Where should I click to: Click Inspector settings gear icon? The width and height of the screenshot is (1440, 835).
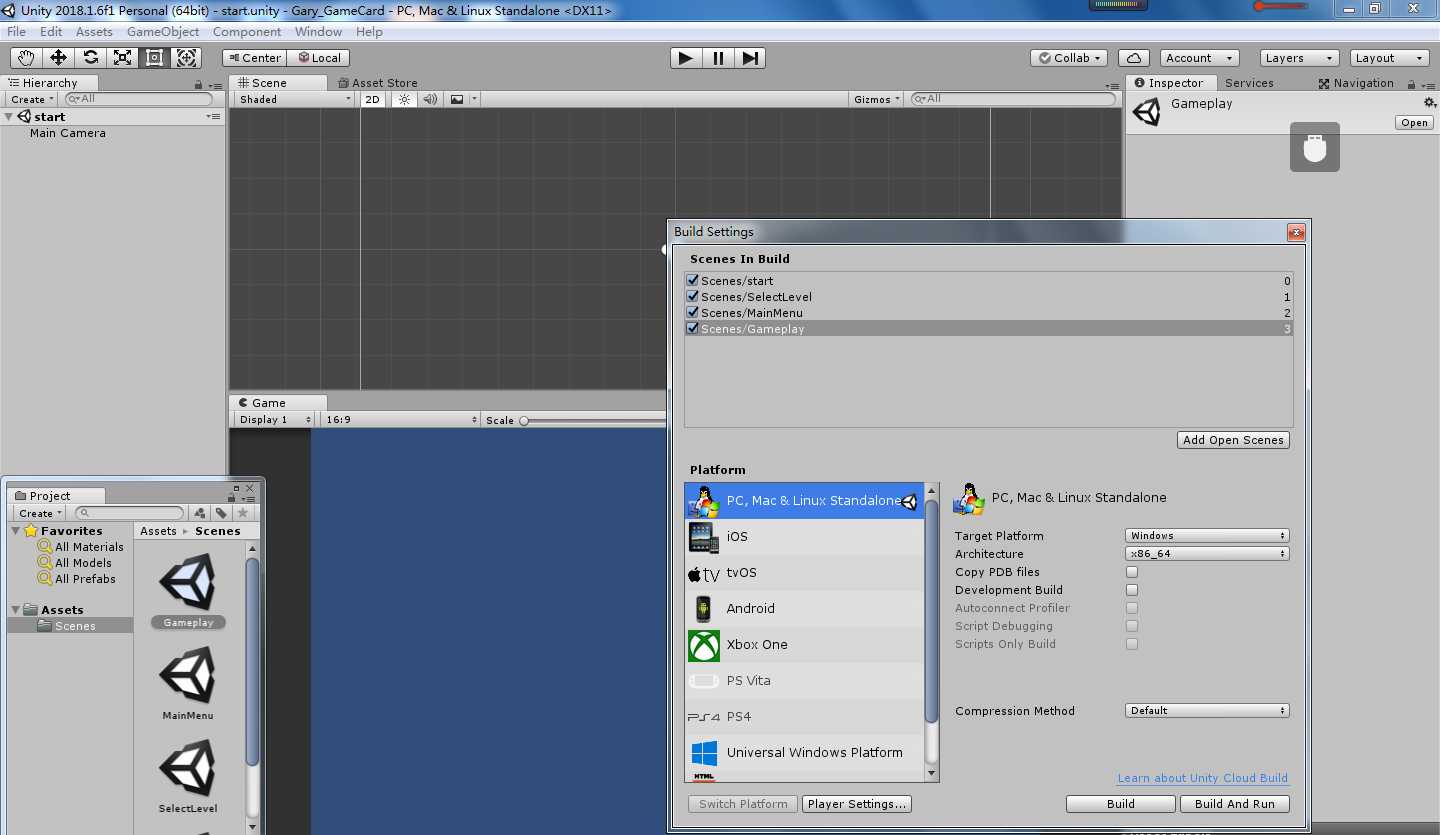pos(1429,103)
